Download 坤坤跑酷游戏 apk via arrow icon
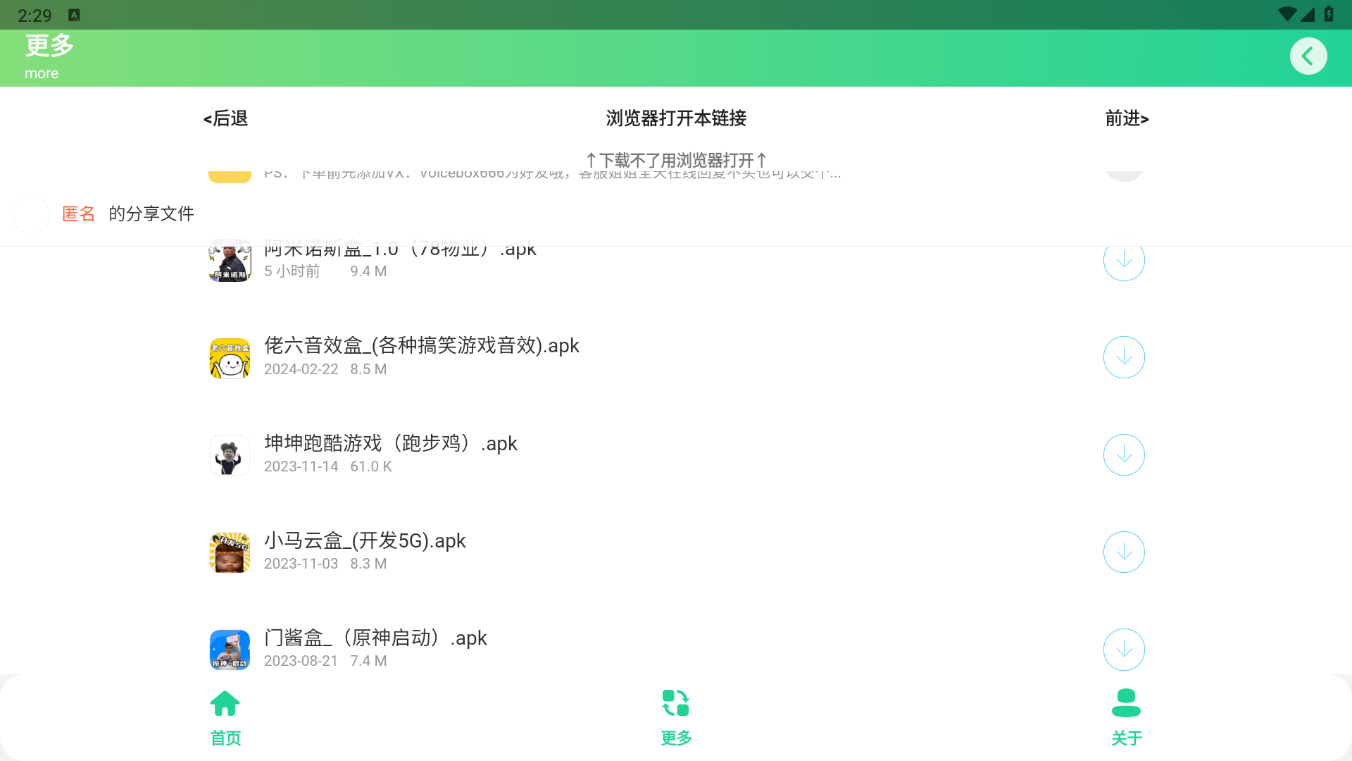Screen dimensions: 1352x761 click(x=1123, y=455)
